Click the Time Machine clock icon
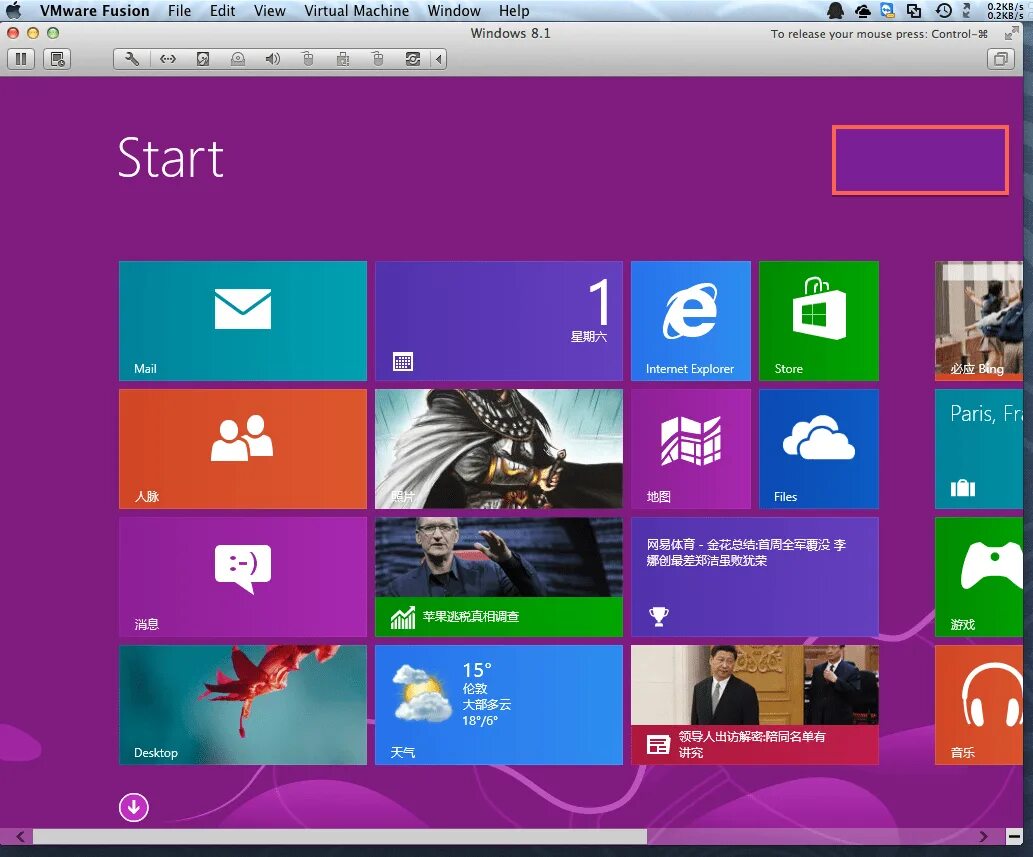Screen dimensions: 1033x857 pyautogui.click(x=943, y=11)
